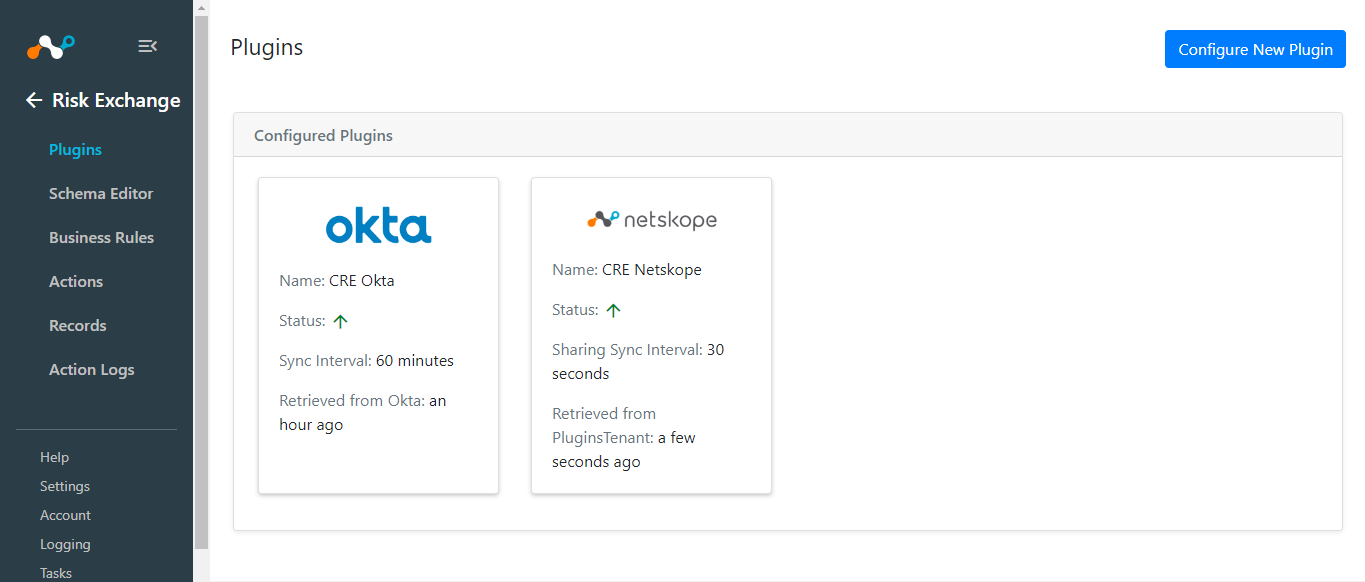Open Settings from sidebar footer

pos(65,486)
